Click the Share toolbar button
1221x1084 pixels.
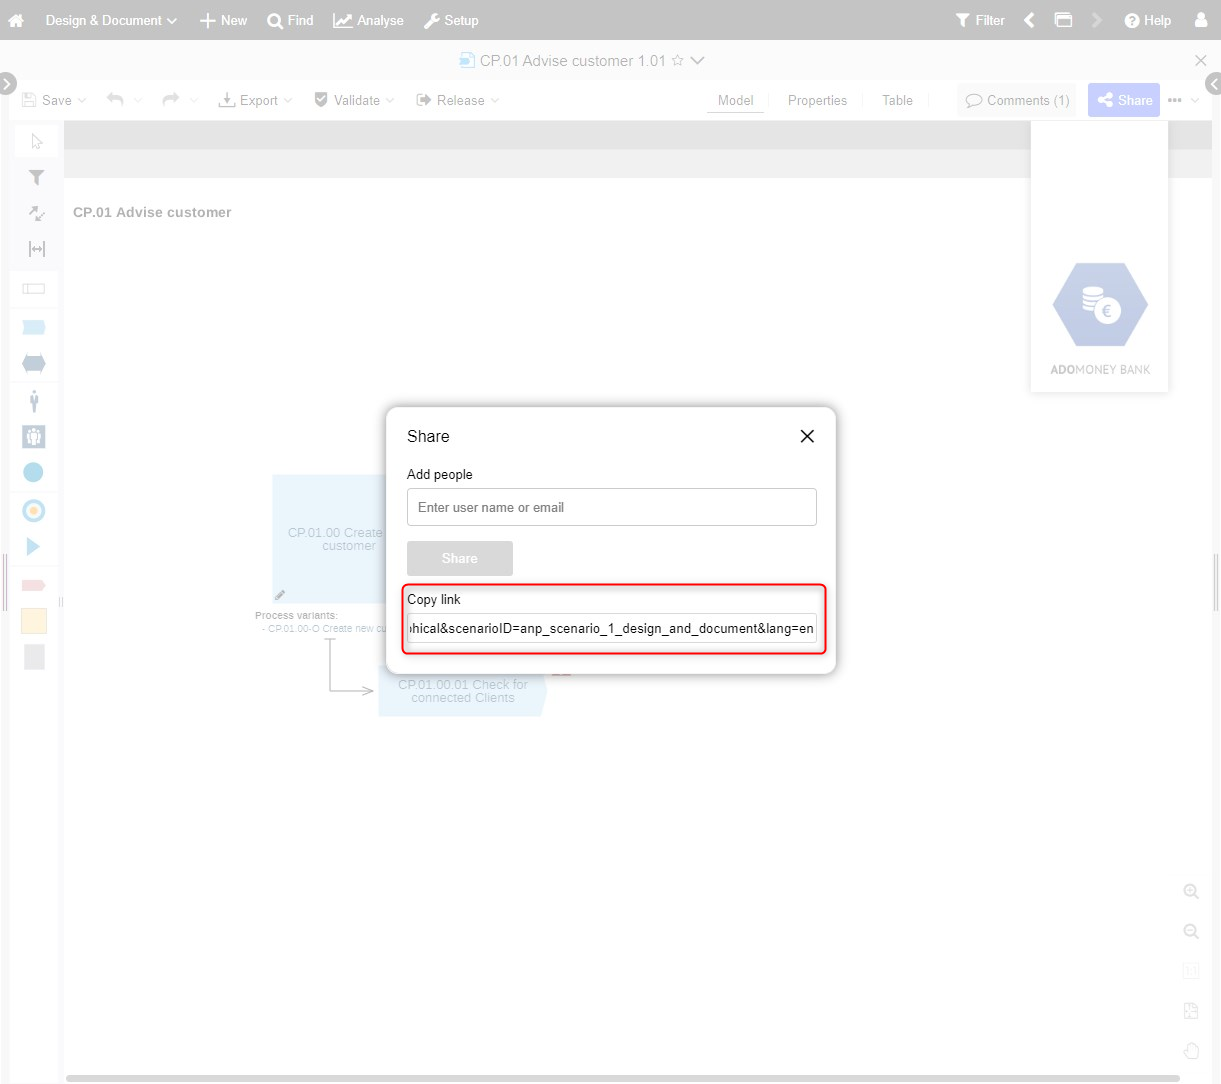(x=1124, y=100)
